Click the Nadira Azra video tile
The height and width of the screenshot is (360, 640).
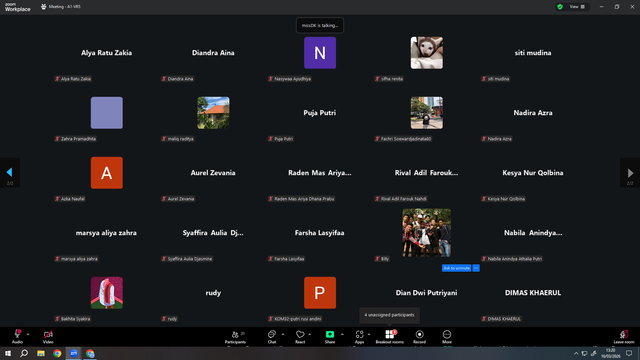click(533, 113)
